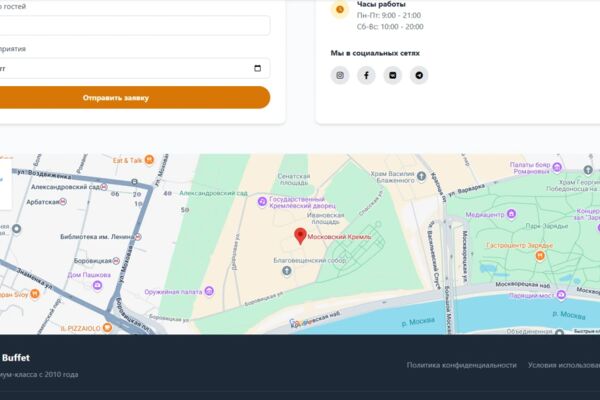The height and width of the screenshot is (400, 600).
Task: Click the Москворецкая наб street label
Action: click(x=522, y=284)
